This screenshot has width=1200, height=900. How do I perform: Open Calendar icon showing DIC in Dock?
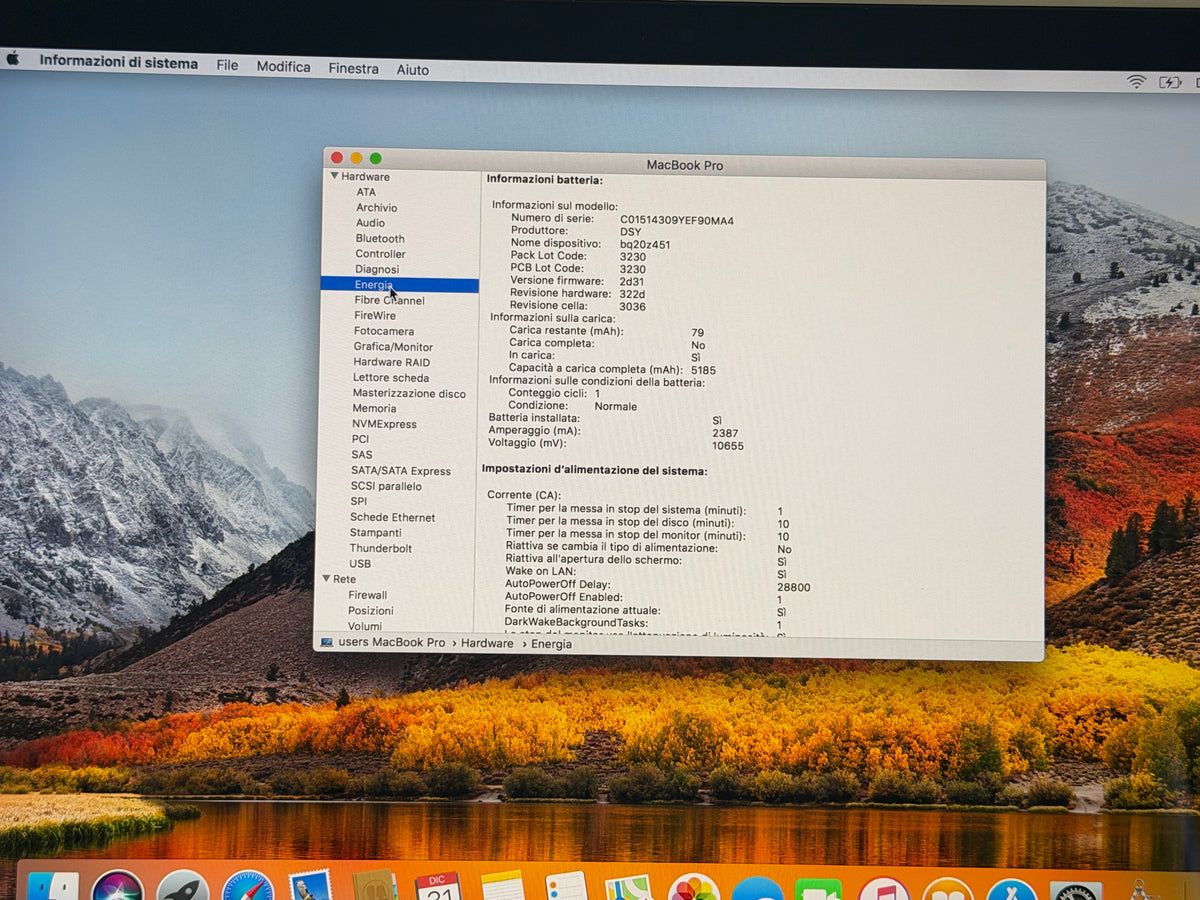coord(438,886)
